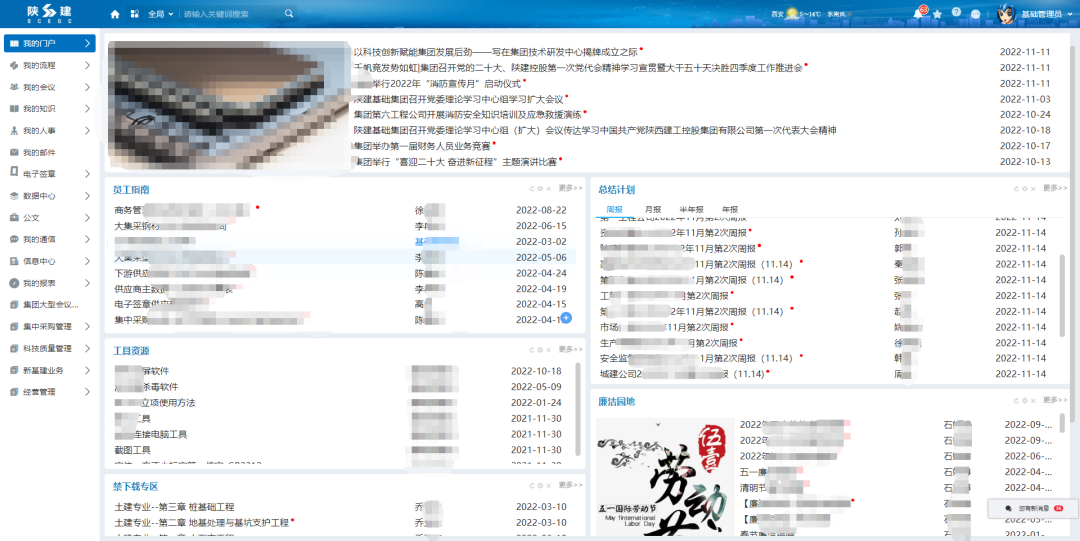Expand the 我的门户 chevron
This screenshot has width=1080, height=541.
[87, 43]
